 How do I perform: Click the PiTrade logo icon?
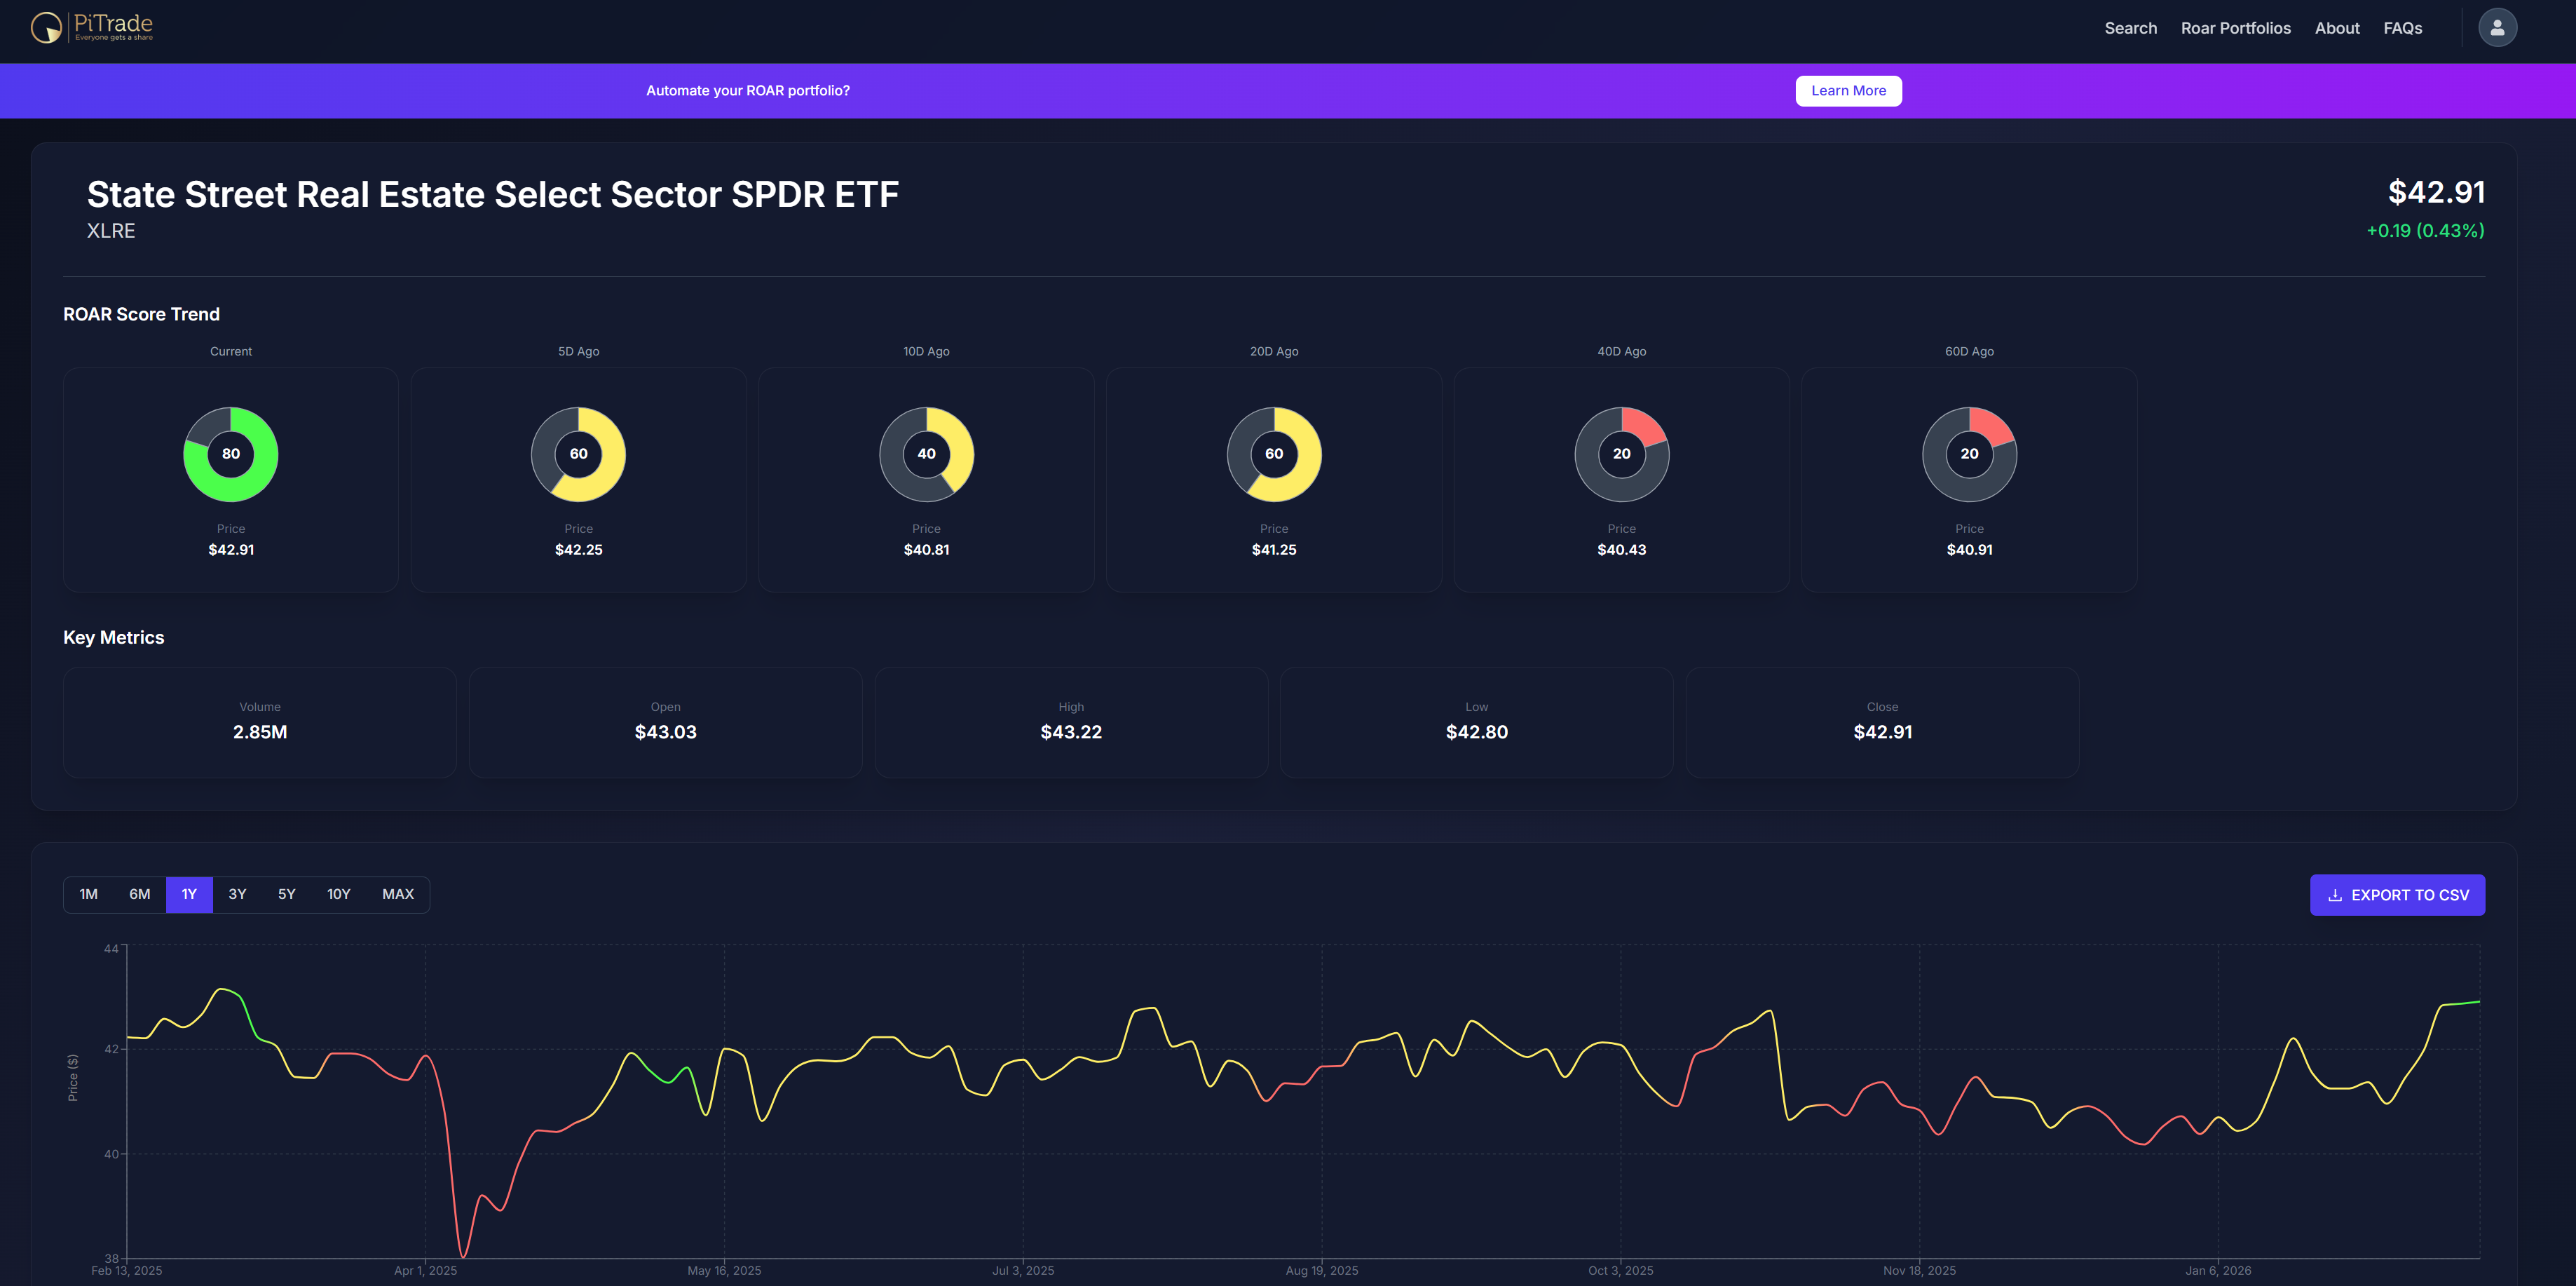click(46, 27)
